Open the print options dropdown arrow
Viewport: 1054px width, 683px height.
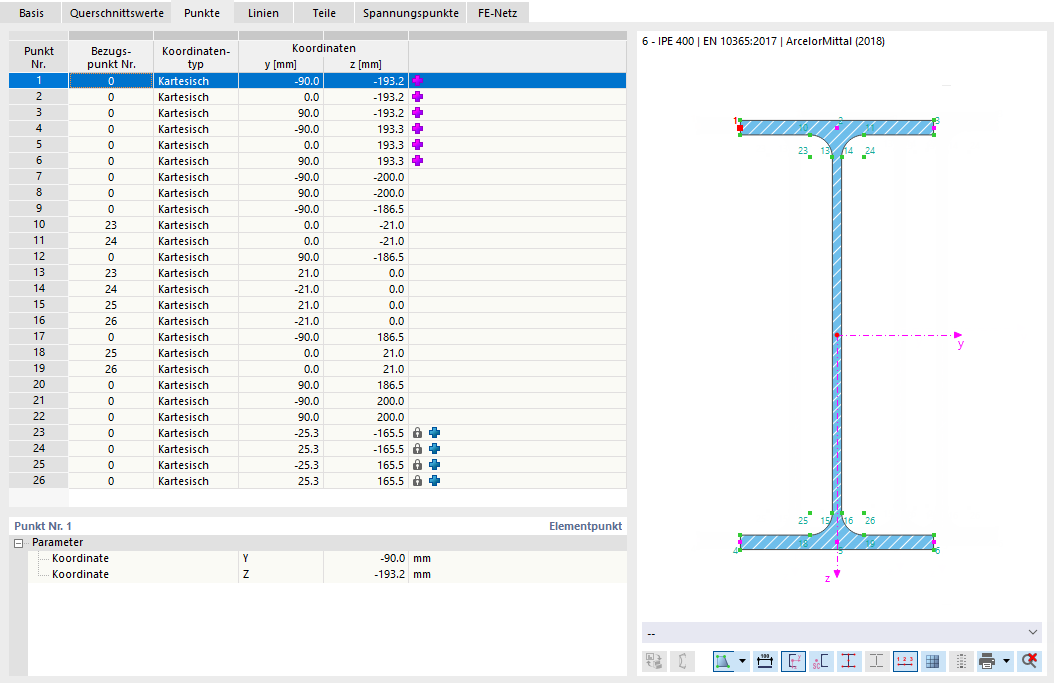[x=1006, y=661]
